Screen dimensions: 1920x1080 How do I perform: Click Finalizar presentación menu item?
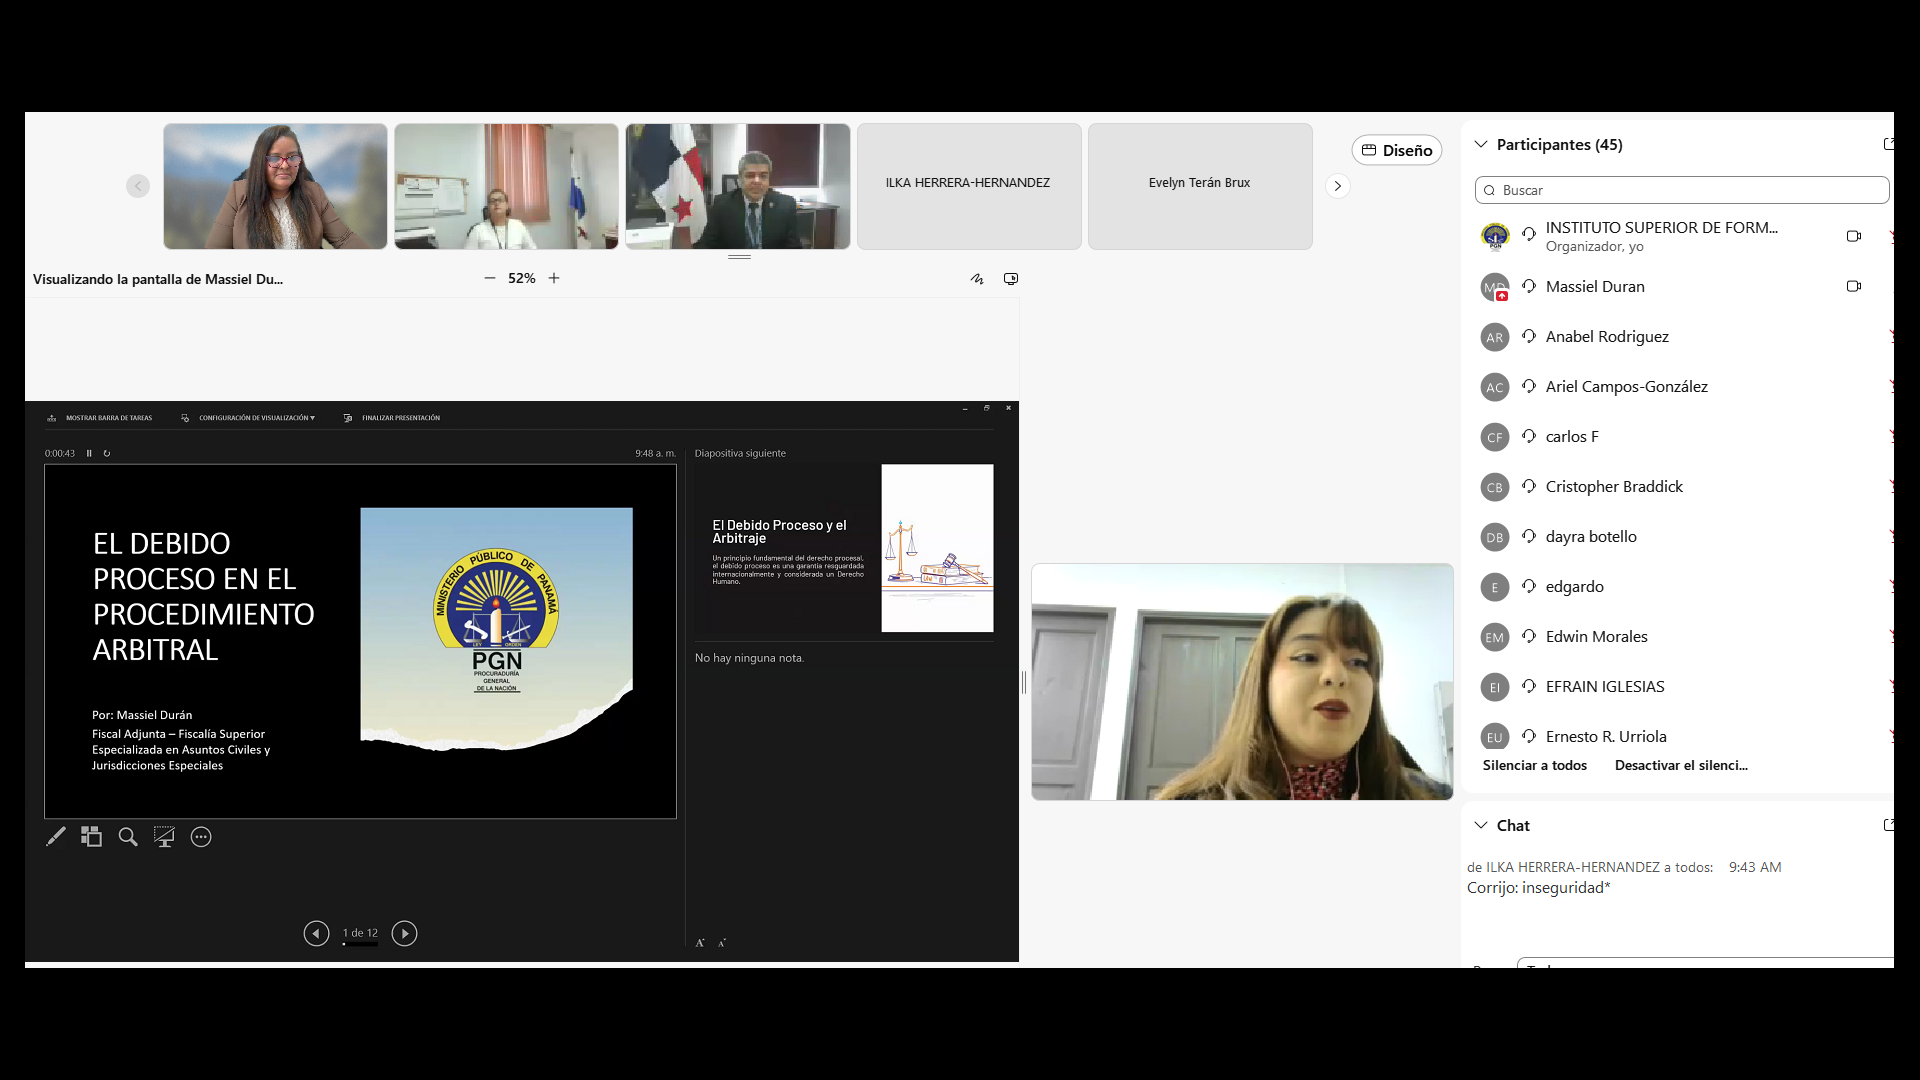pyautogui.click(x=400, y=418)
